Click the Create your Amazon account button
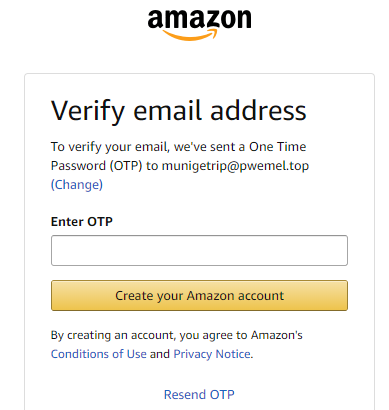 [x=199, y=296]
